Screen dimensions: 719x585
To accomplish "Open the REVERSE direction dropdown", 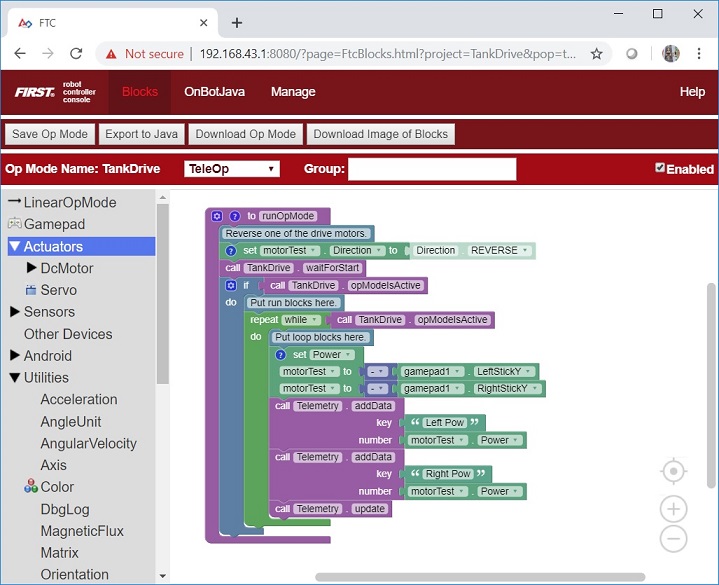I will (x=501, y=251).
